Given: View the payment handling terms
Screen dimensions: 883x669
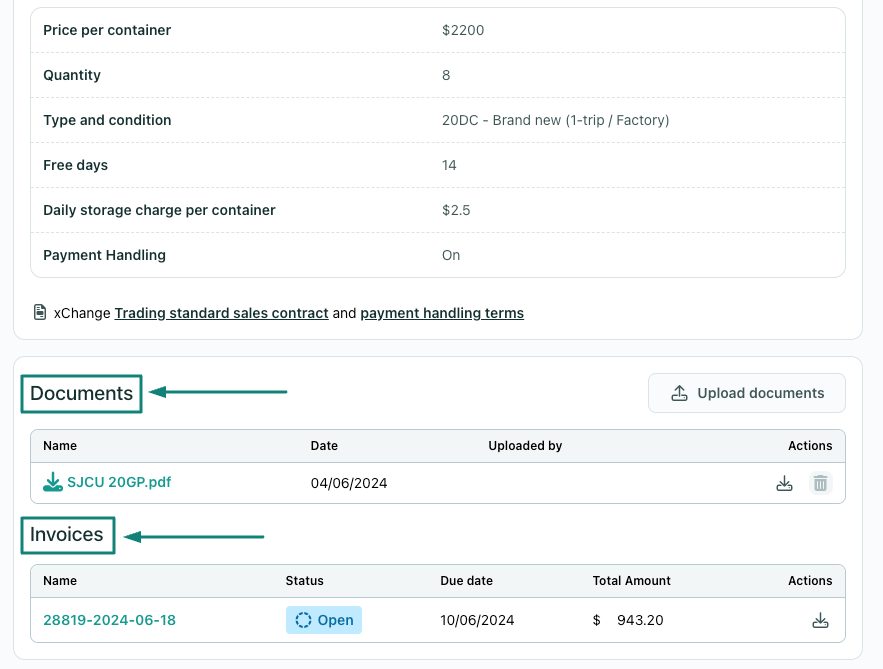Looking at the screenshot, I should pos(442,313).
